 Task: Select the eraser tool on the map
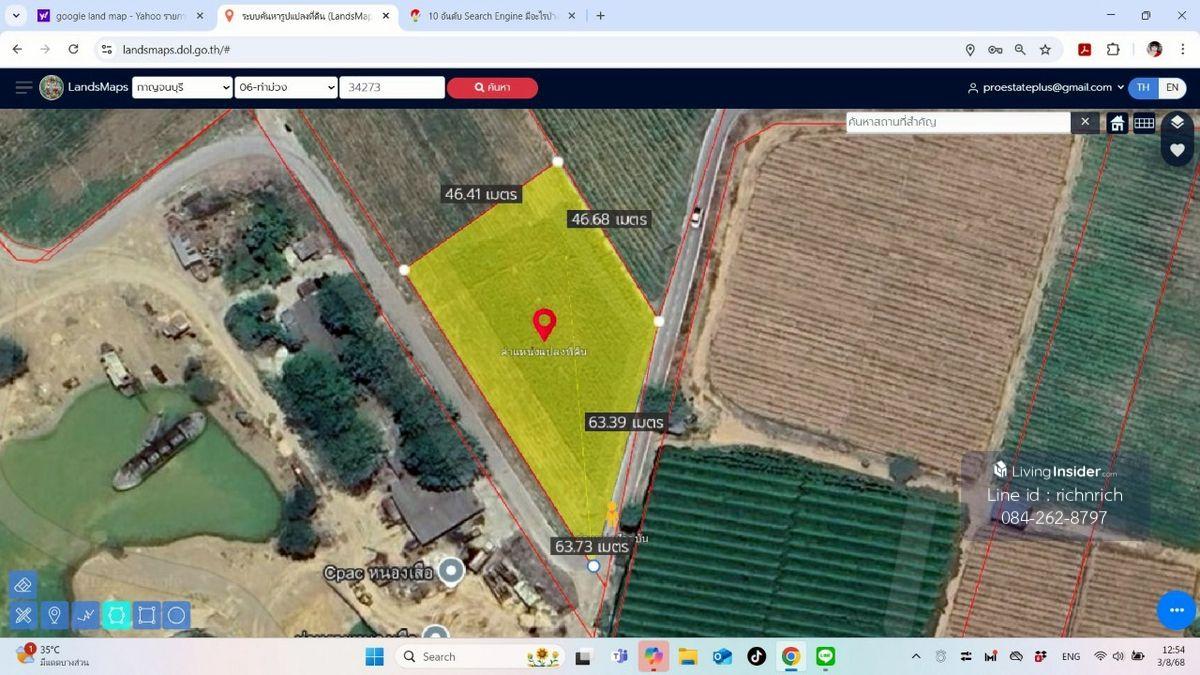click(x=24, y=585)
